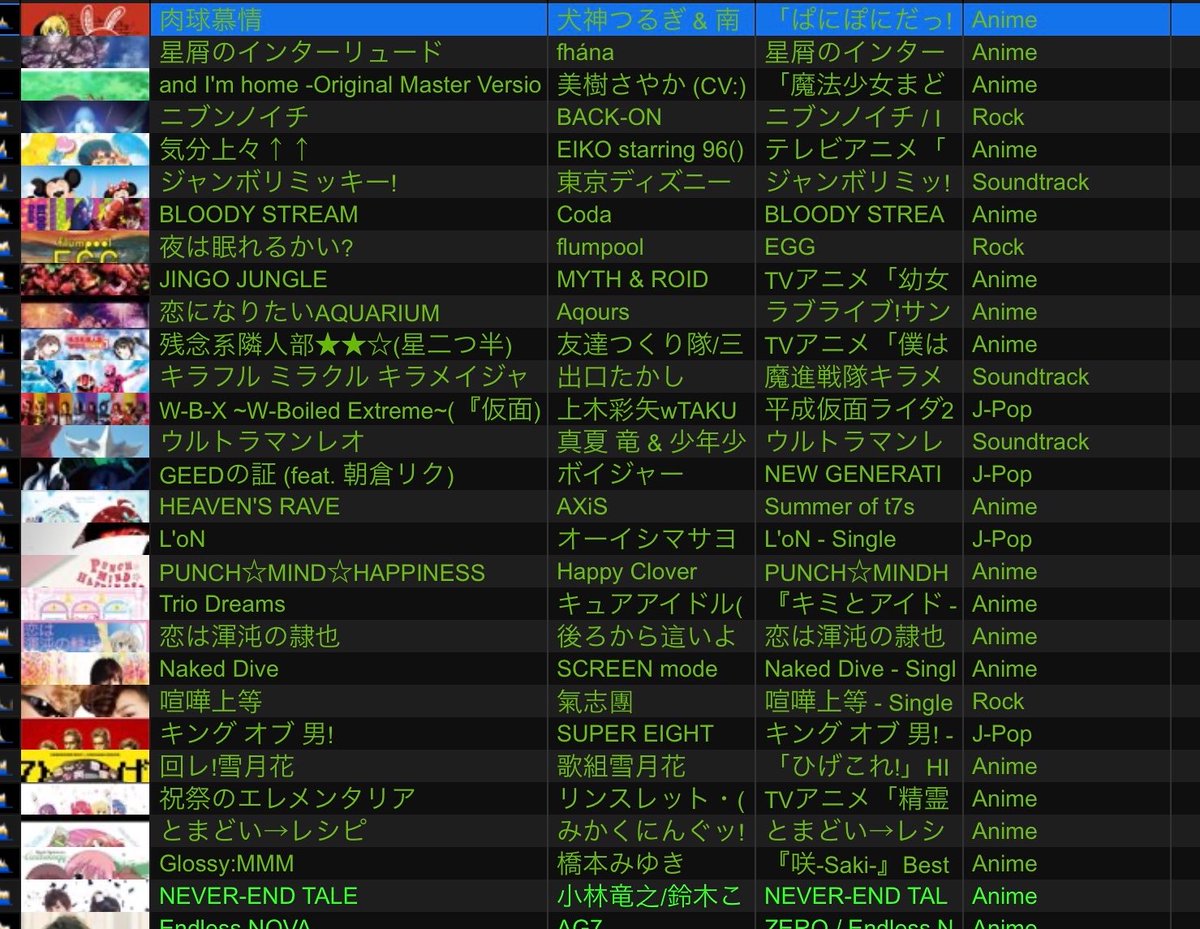Click the artist ボイジャー
Image resolution: width=1200 pixels, height=929 pixels.
click(x=620, y=474)
